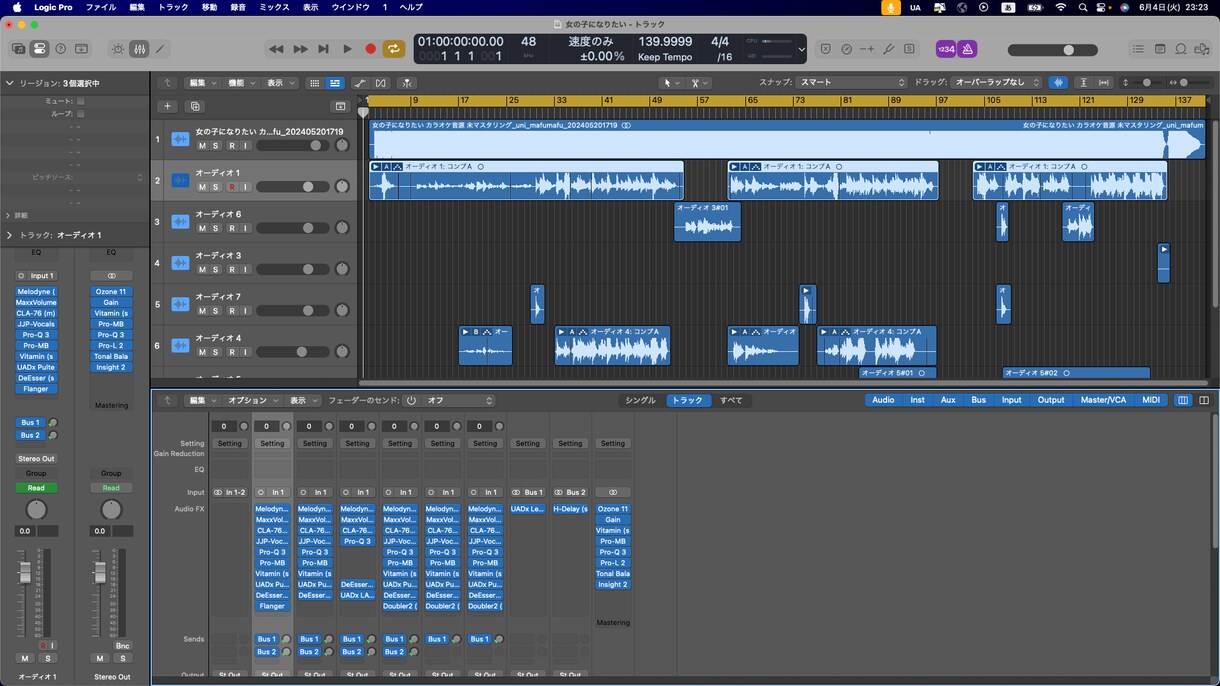Image resolution: width=1220 pixels, height=686 pixels.
Task: Click the red Record button
Action: pos(370,48)
